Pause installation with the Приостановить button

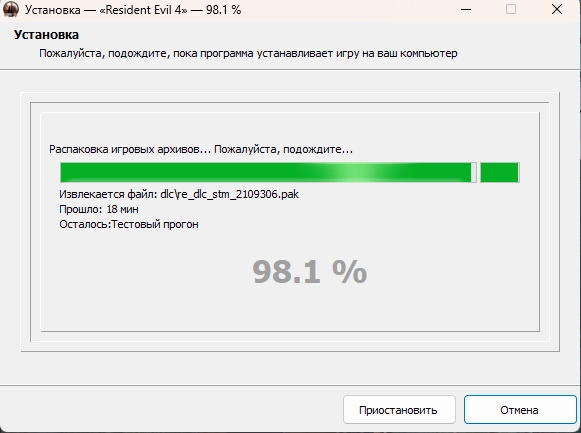(399, 410)
